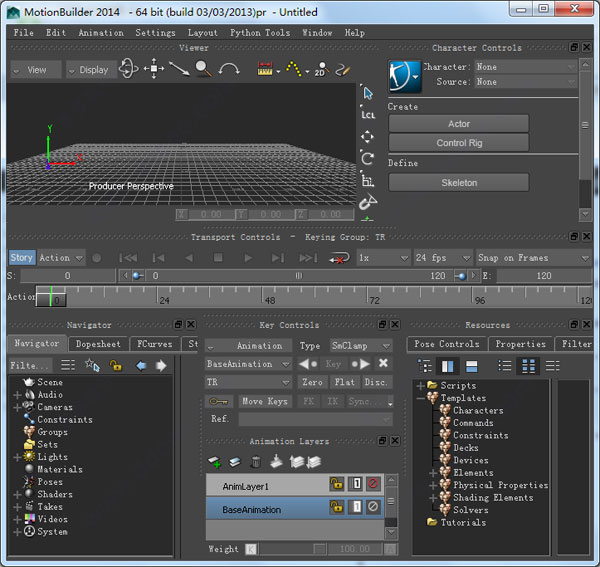Click the Animation Layers list scrollbar down arrow
Screen dimensions: 600x567
[x=391, y=533]
